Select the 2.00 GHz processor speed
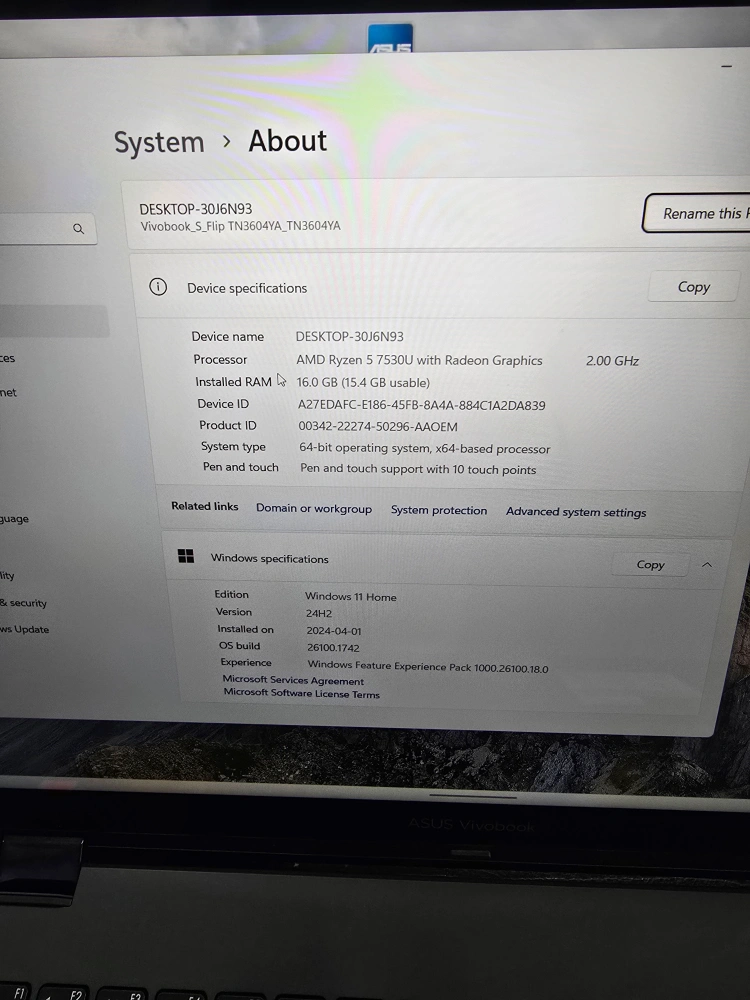Viewport: 750px width, 1000px height. pyautogui.click(x=612, y=361)
